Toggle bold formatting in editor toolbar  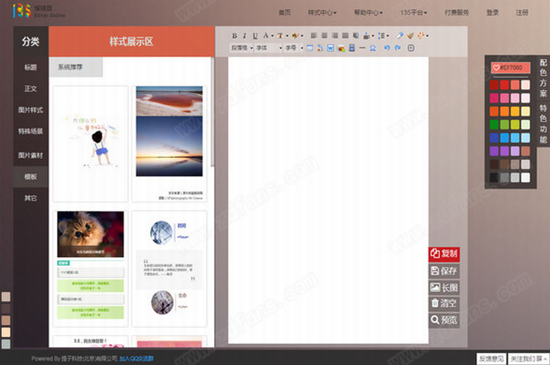[235, 35]
